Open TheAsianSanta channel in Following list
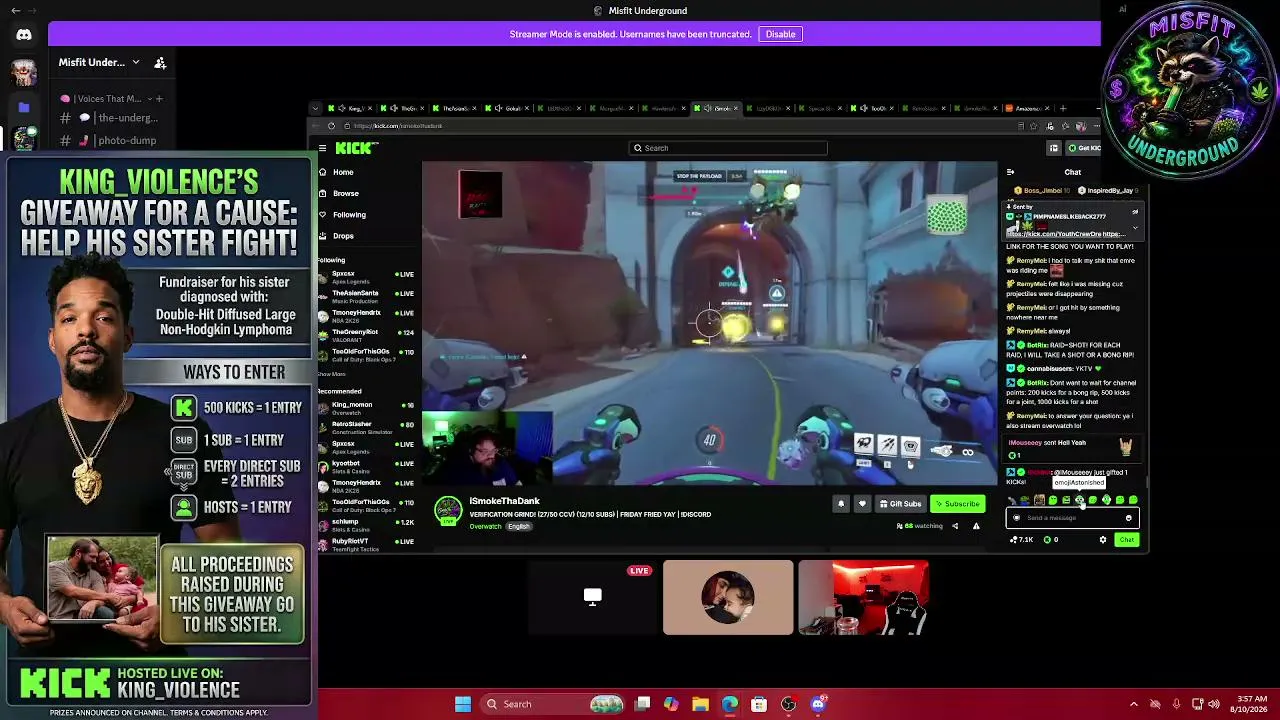 point(366,297)
